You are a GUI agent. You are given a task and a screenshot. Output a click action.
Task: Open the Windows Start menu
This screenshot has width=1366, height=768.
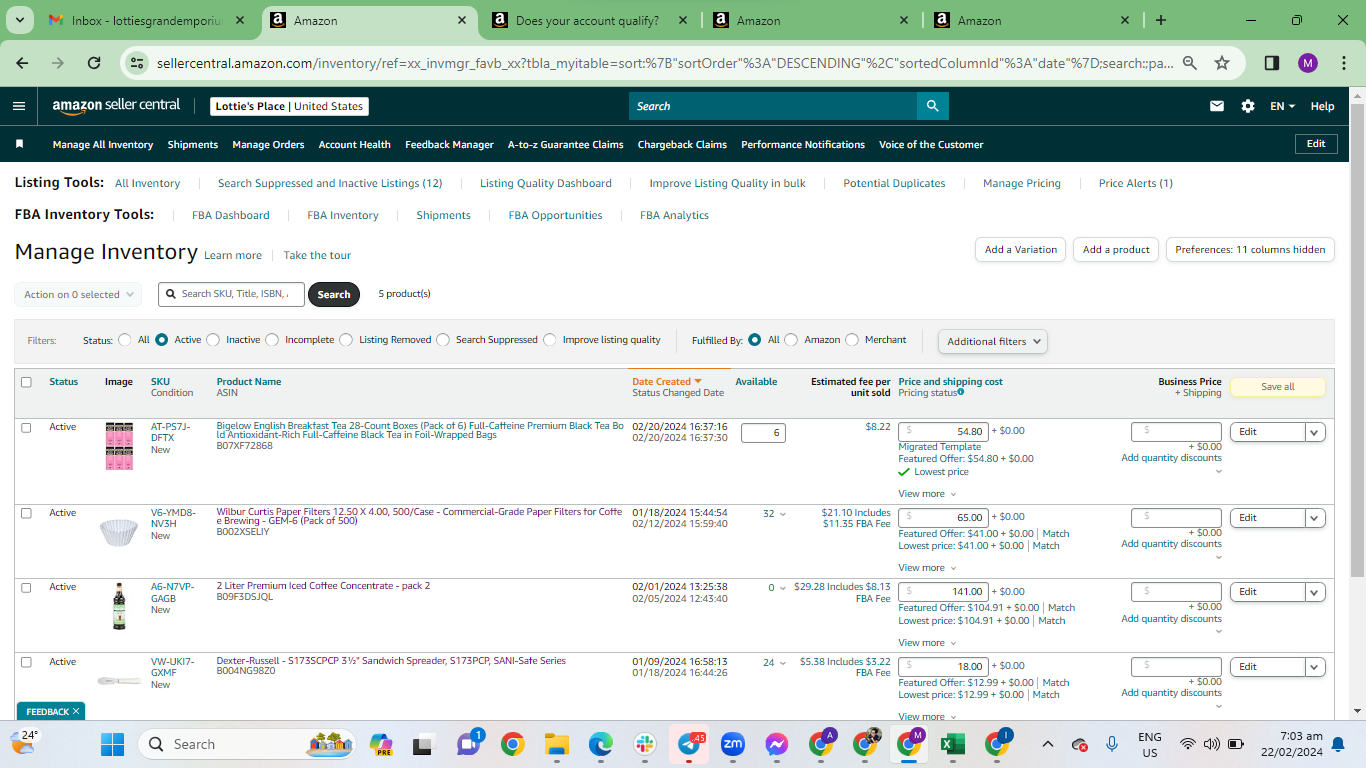(112, 744)
